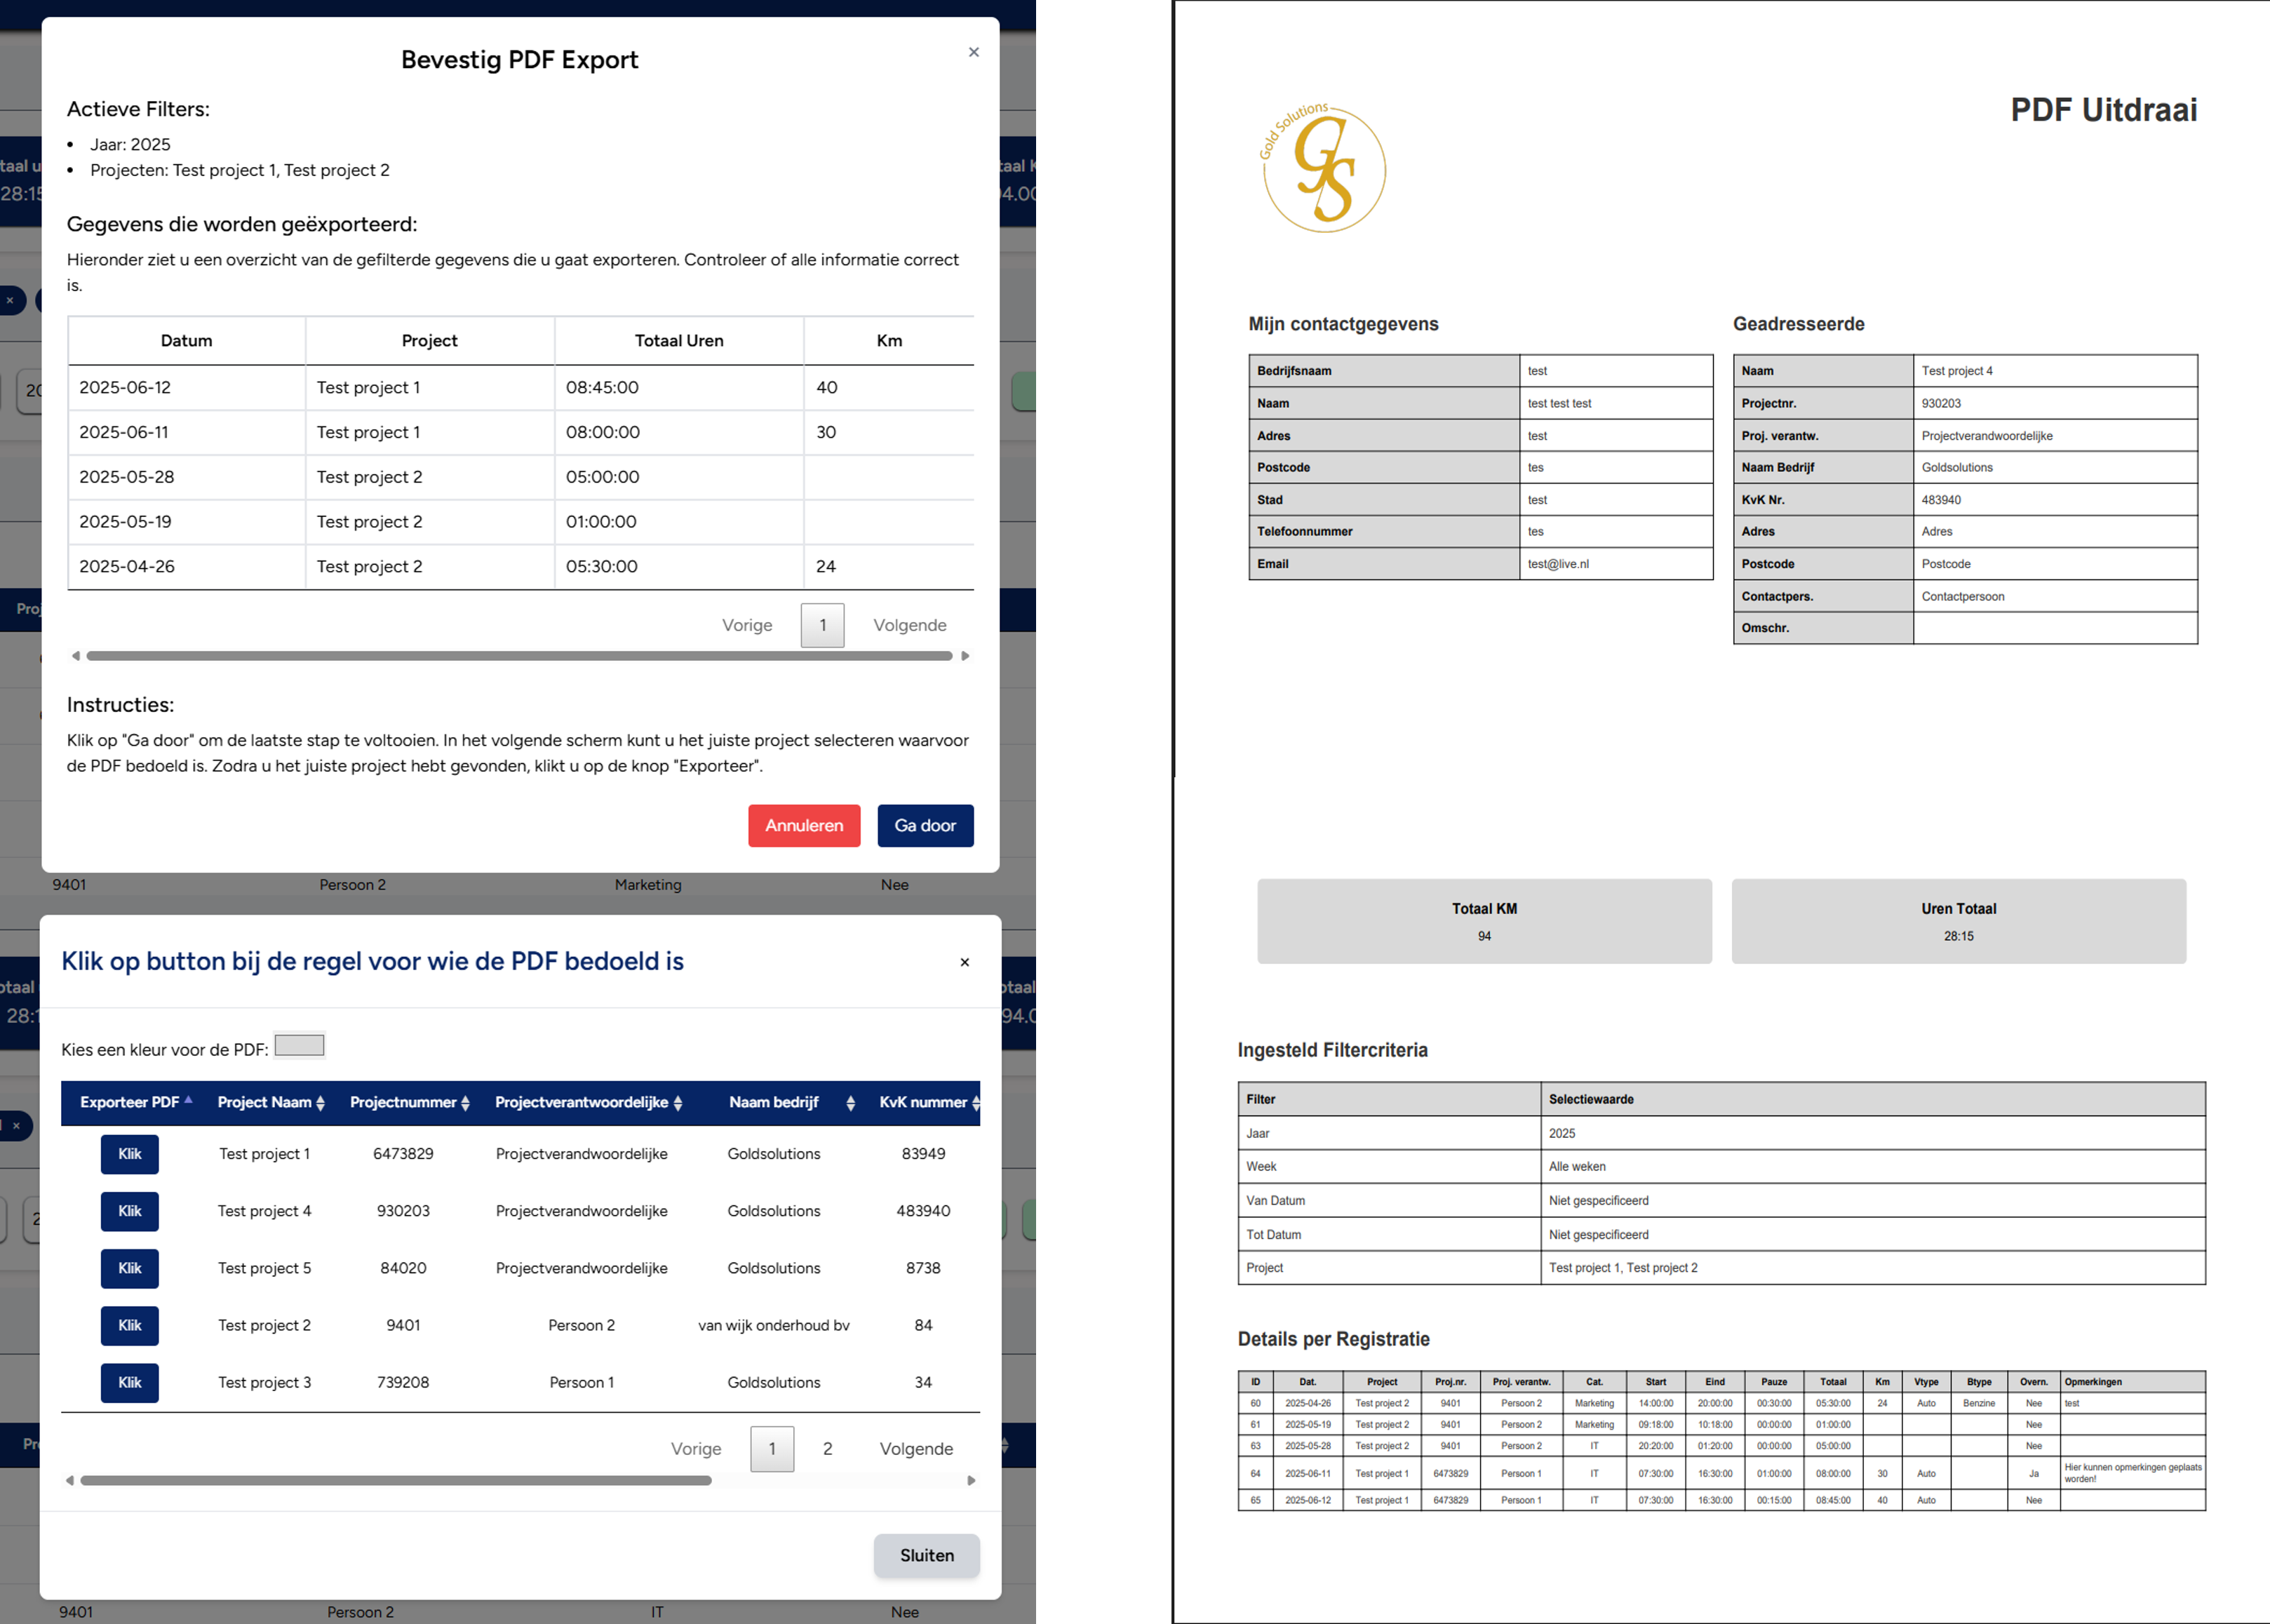Click Vorige in project list pagination

[x=696, y=1449]
